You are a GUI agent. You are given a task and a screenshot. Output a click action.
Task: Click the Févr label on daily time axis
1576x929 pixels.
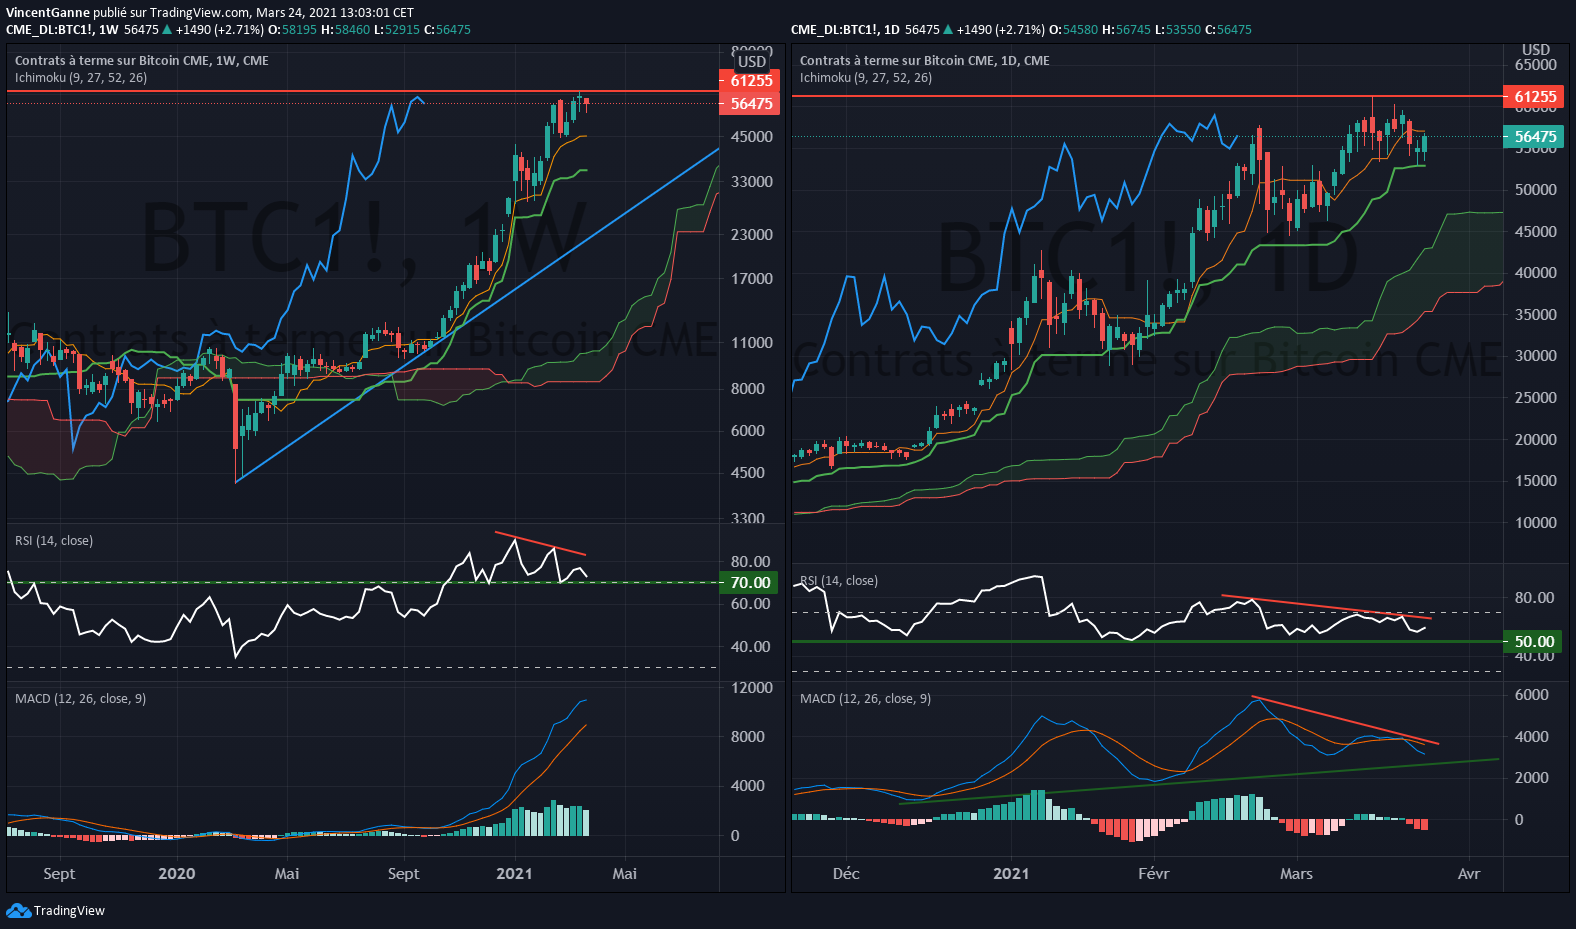click(1153, 874)
